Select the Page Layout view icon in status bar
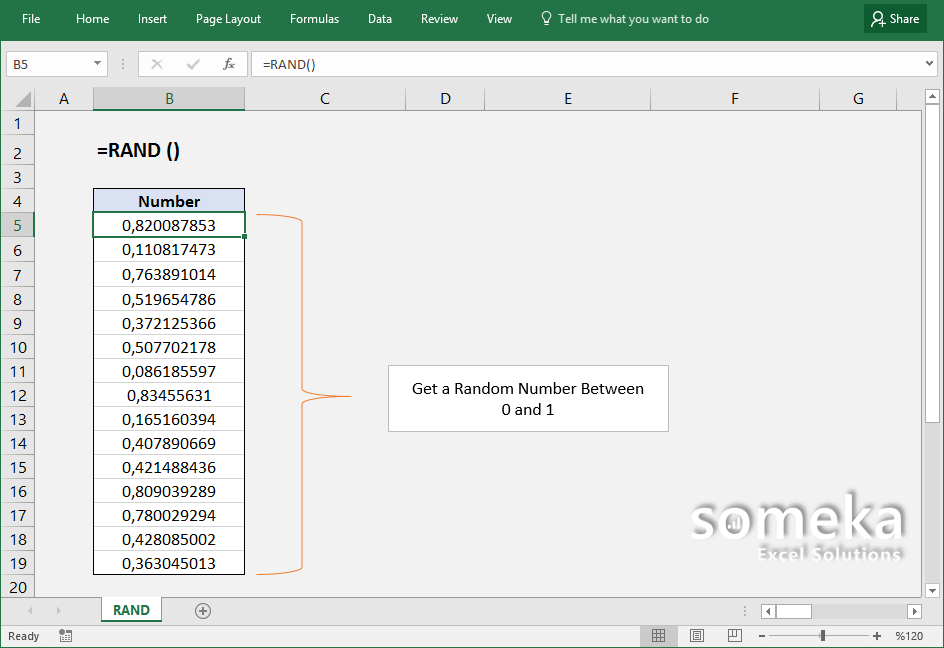 coord(696,635)
